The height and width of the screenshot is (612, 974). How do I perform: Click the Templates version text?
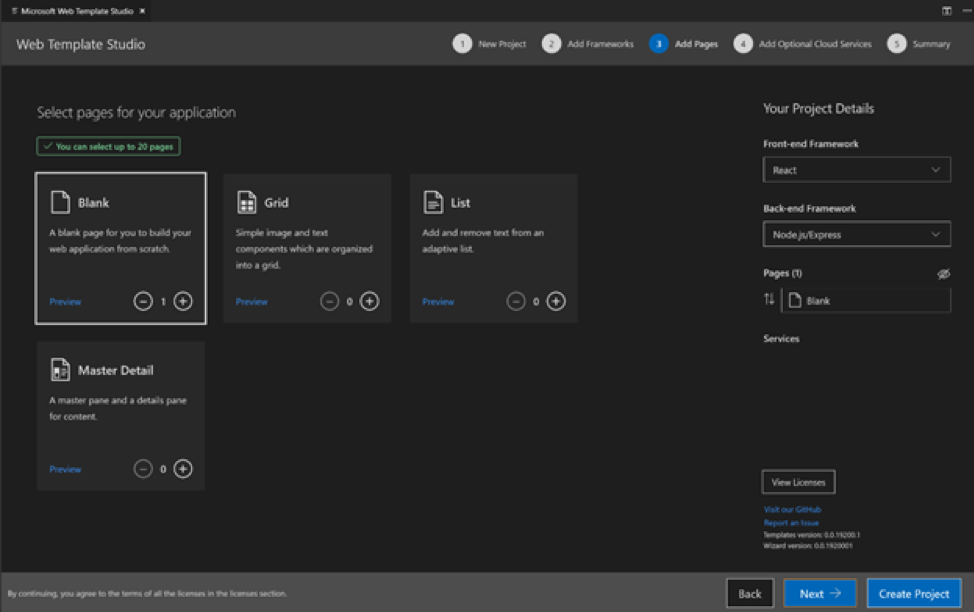coord(811,535)
